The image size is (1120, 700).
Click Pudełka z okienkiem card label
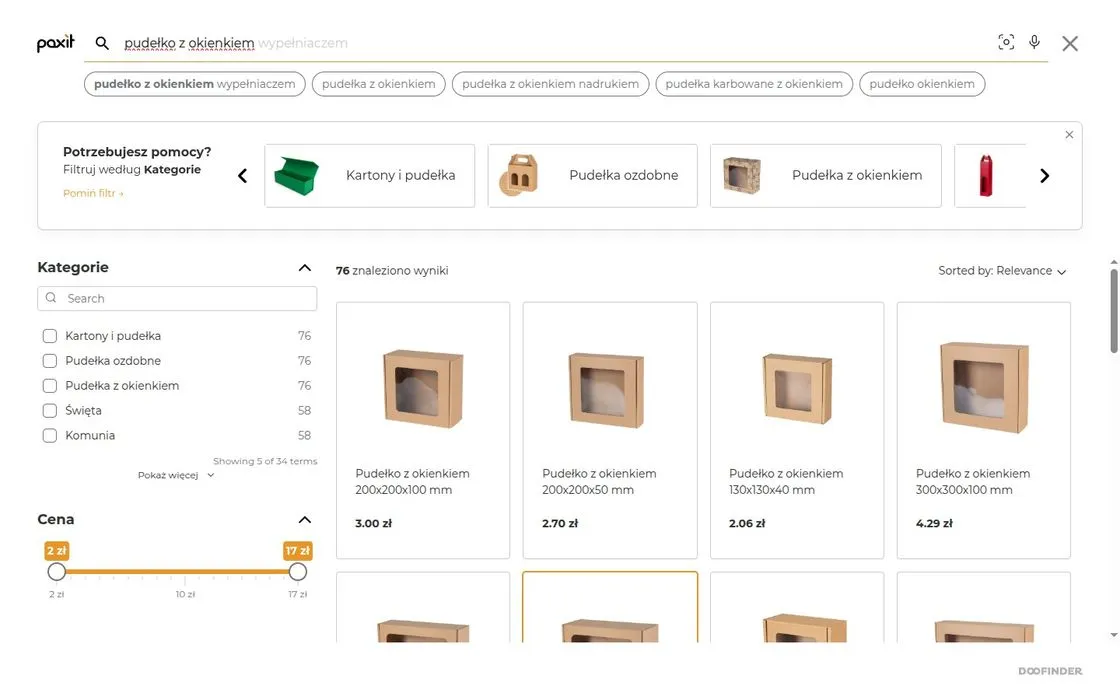[x=856, y=176]
